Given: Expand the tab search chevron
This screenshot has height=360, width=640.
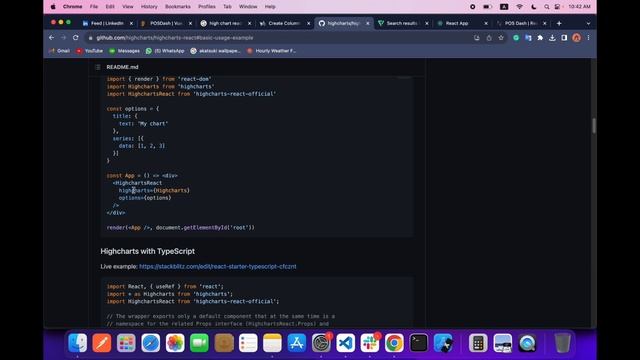Looking at the screenshot, I should [x=588, y=23].
